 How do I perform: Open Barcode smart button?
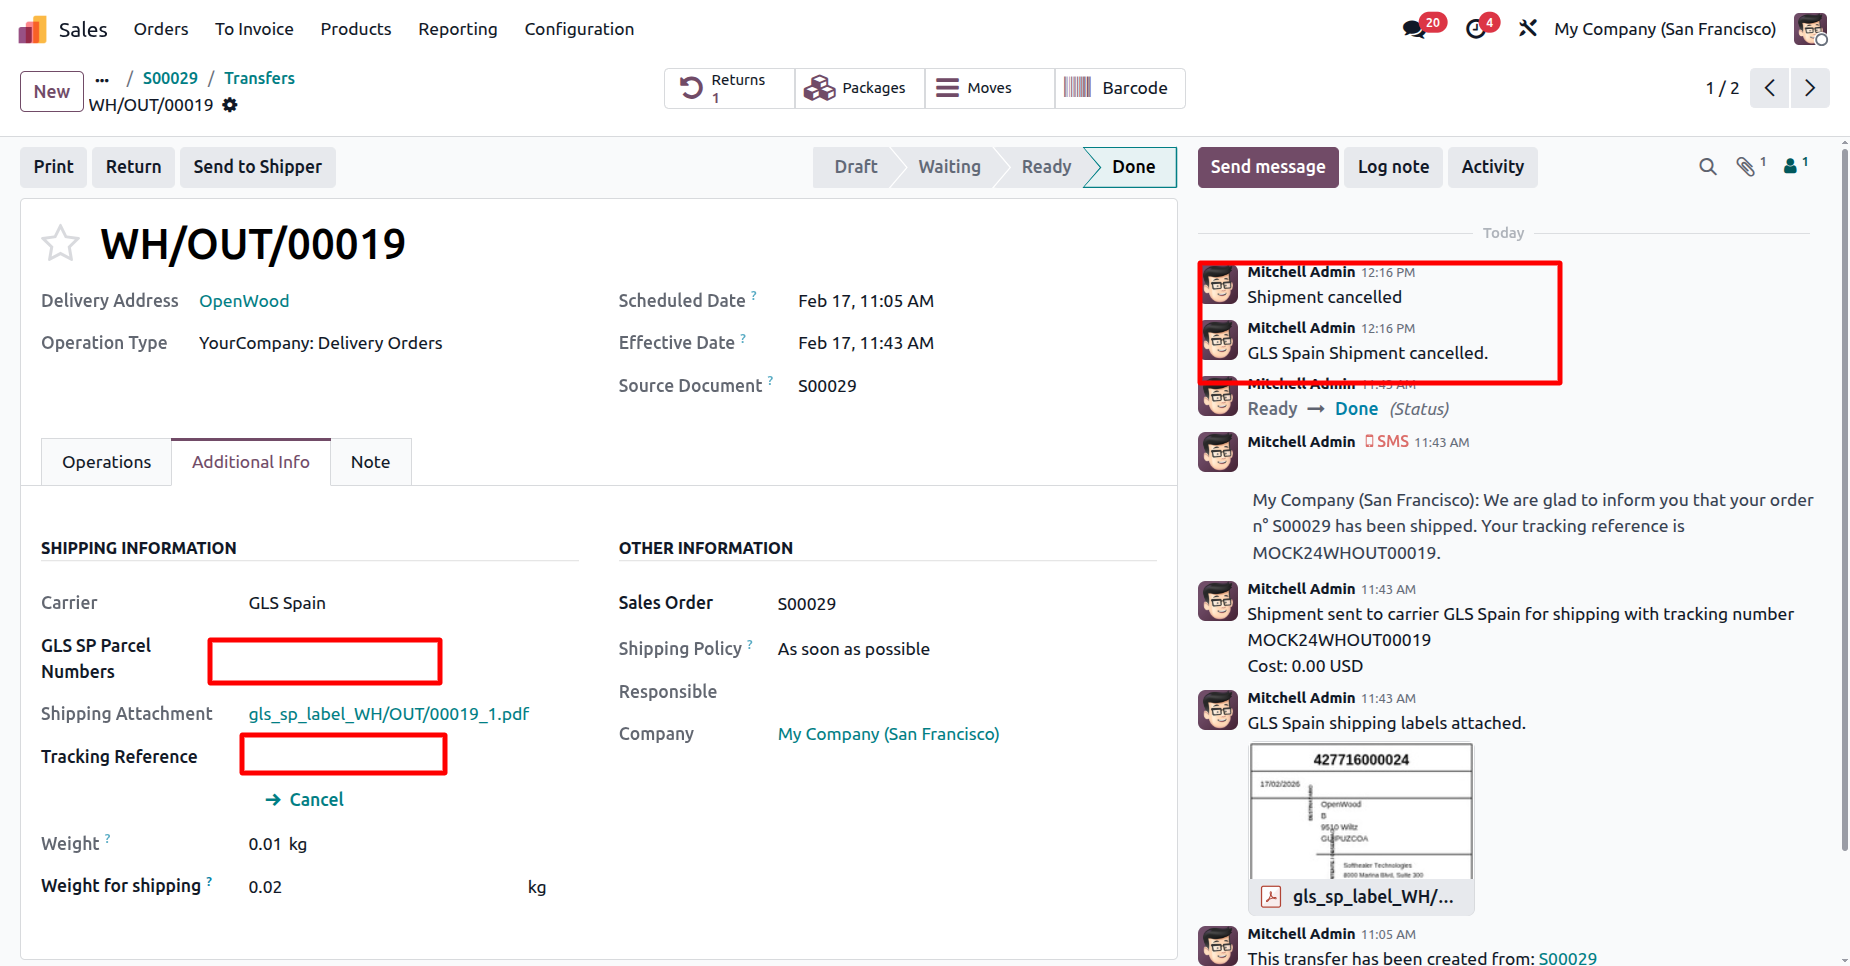[x=1120, y=88]
